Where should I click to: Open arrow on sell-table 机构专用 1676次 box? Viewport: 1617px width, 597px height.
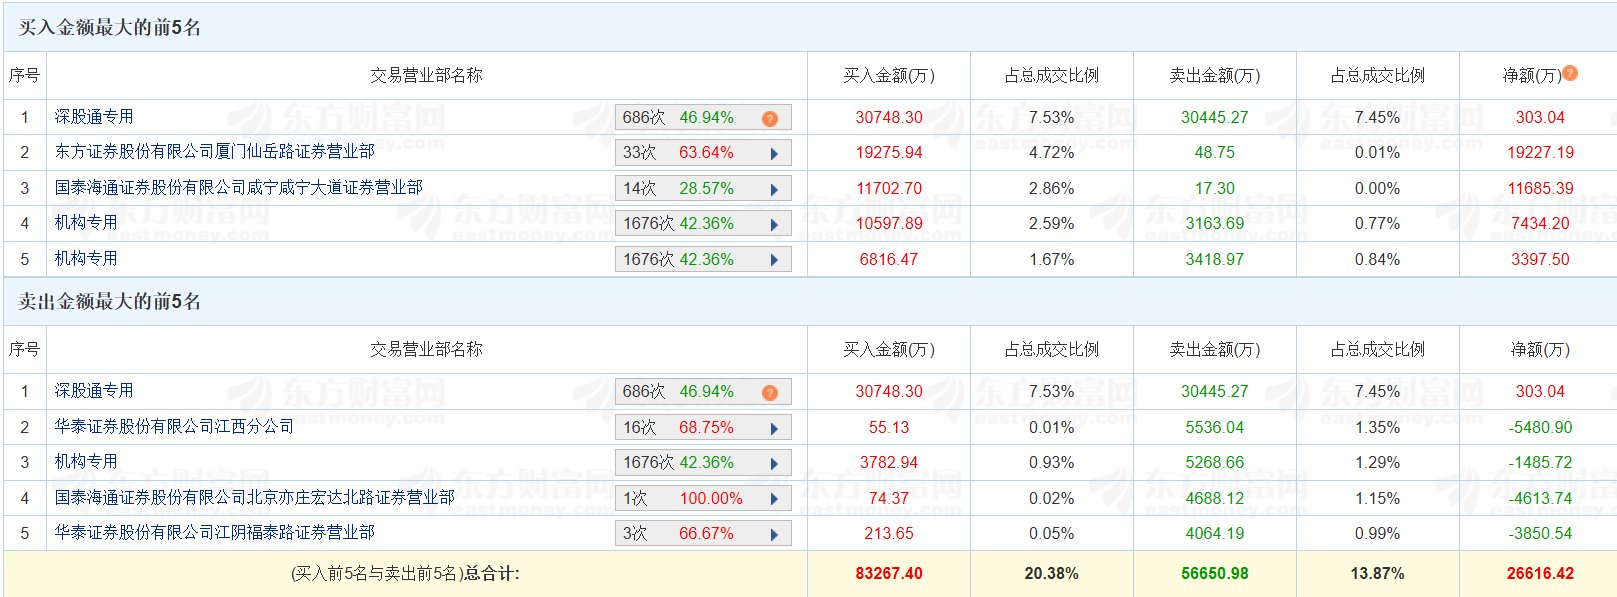click(x=774, y=463)
